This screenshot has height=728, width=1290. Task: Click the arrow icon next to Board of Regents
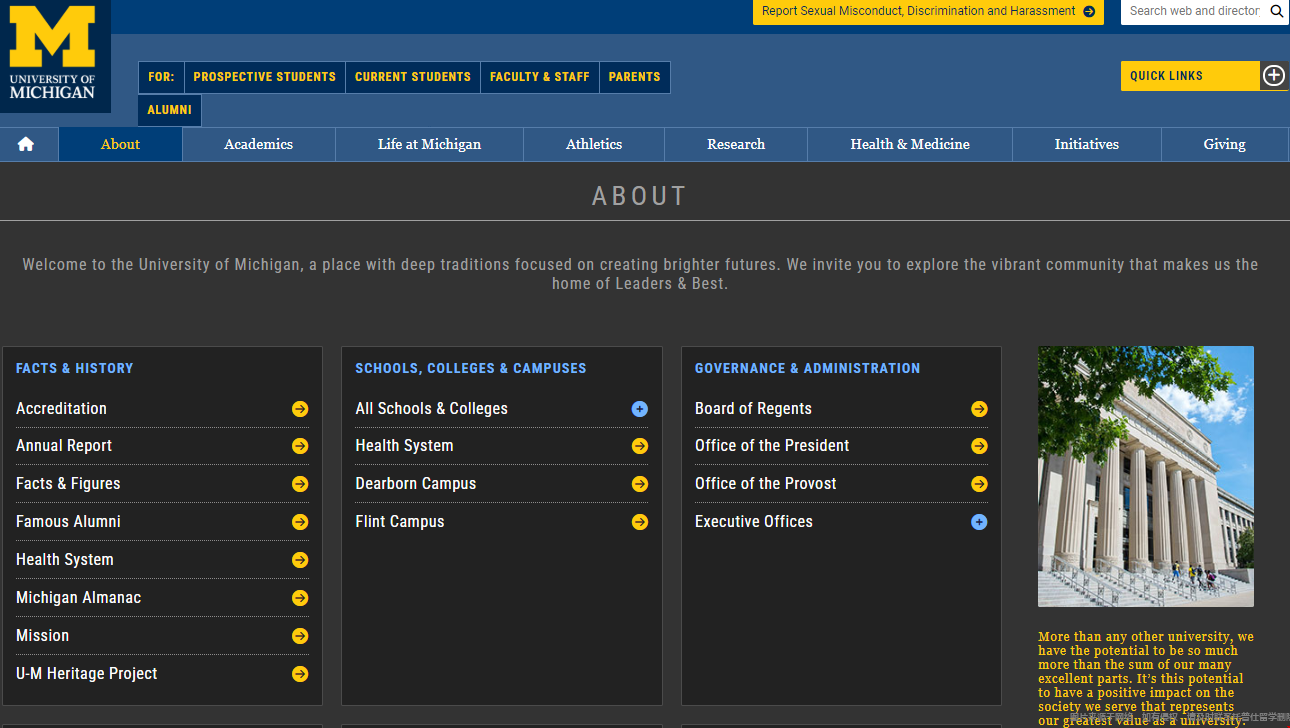click(979, 409)
